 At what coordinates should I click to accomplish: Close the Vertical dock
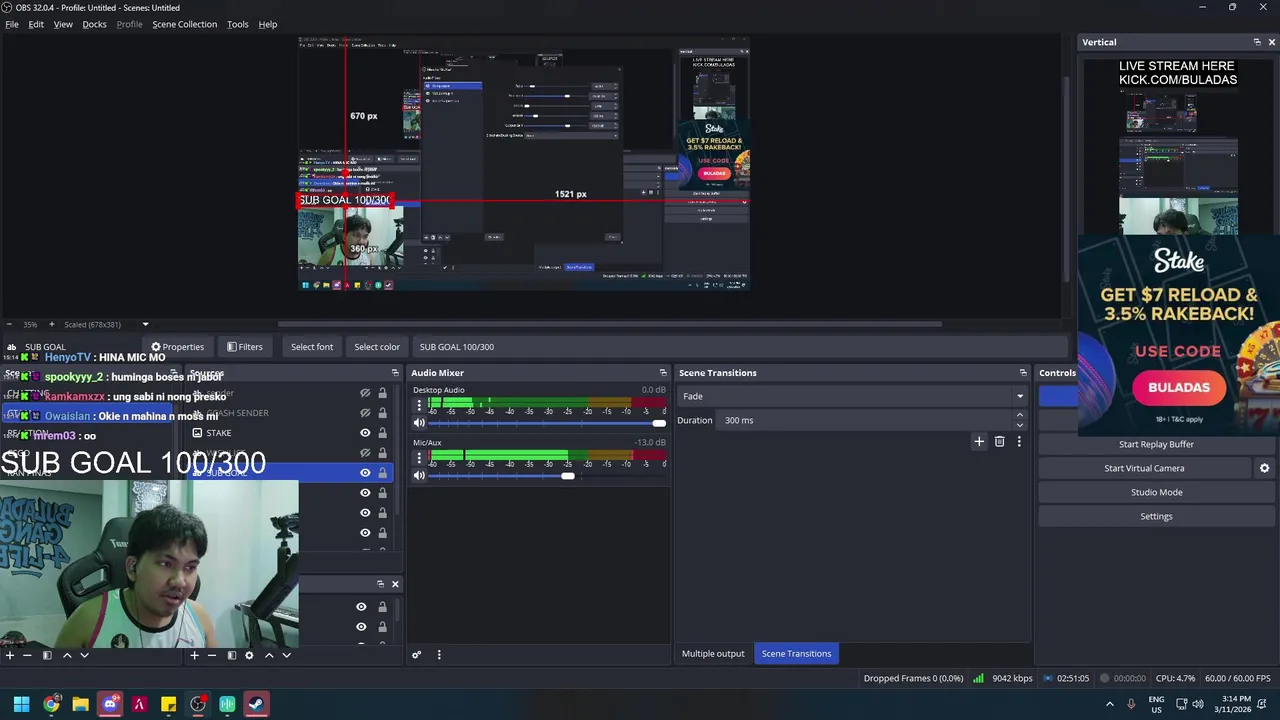pos(1271,42)
